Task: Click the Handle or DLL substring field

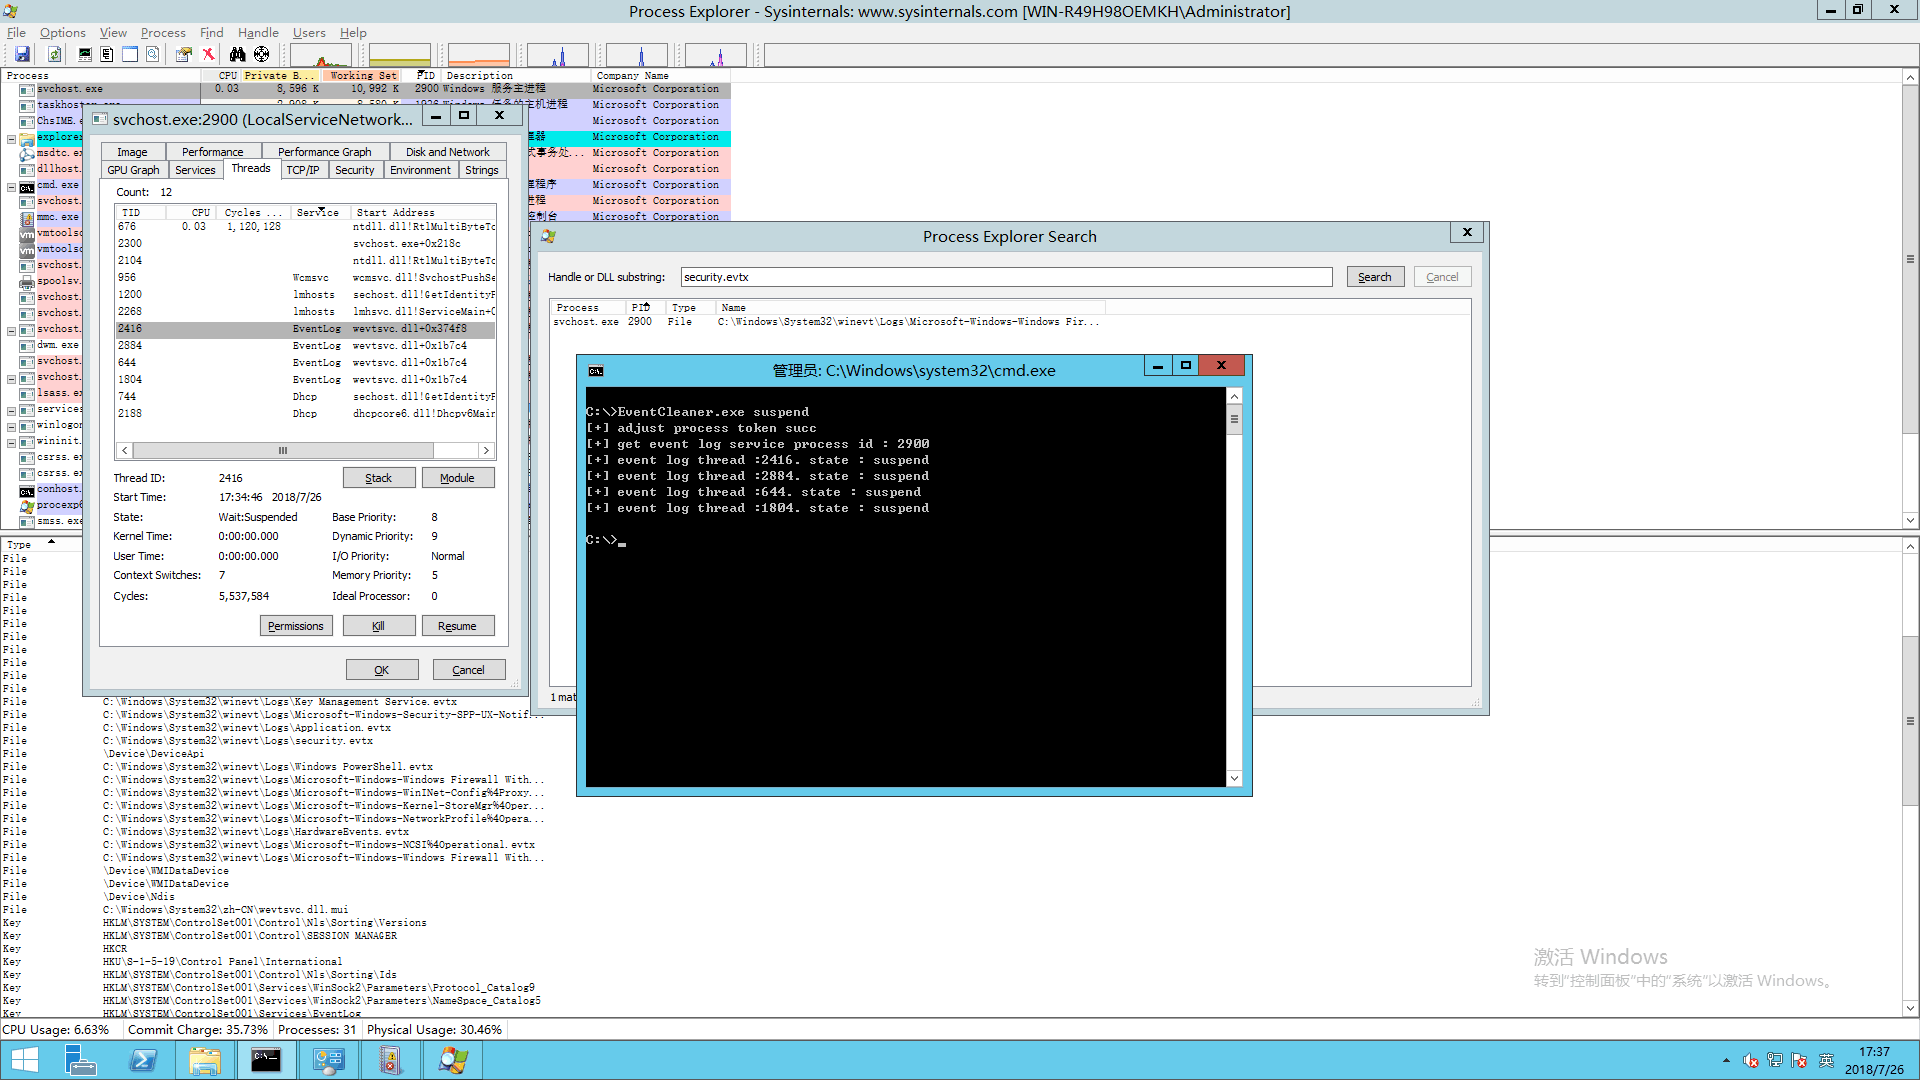Action: pyautogui.click(x=1005, y=277)
